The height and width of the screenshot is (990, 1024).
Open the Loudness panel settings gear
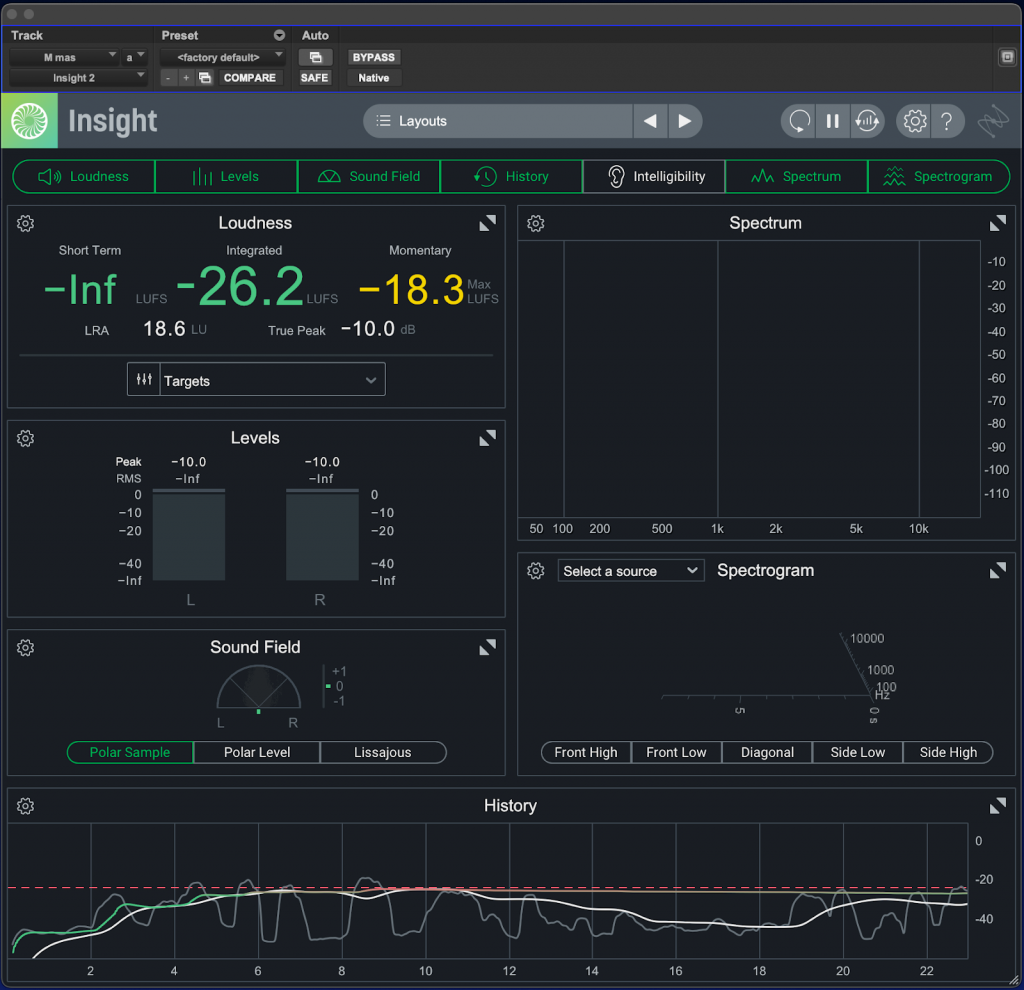(x=25, y=223)
